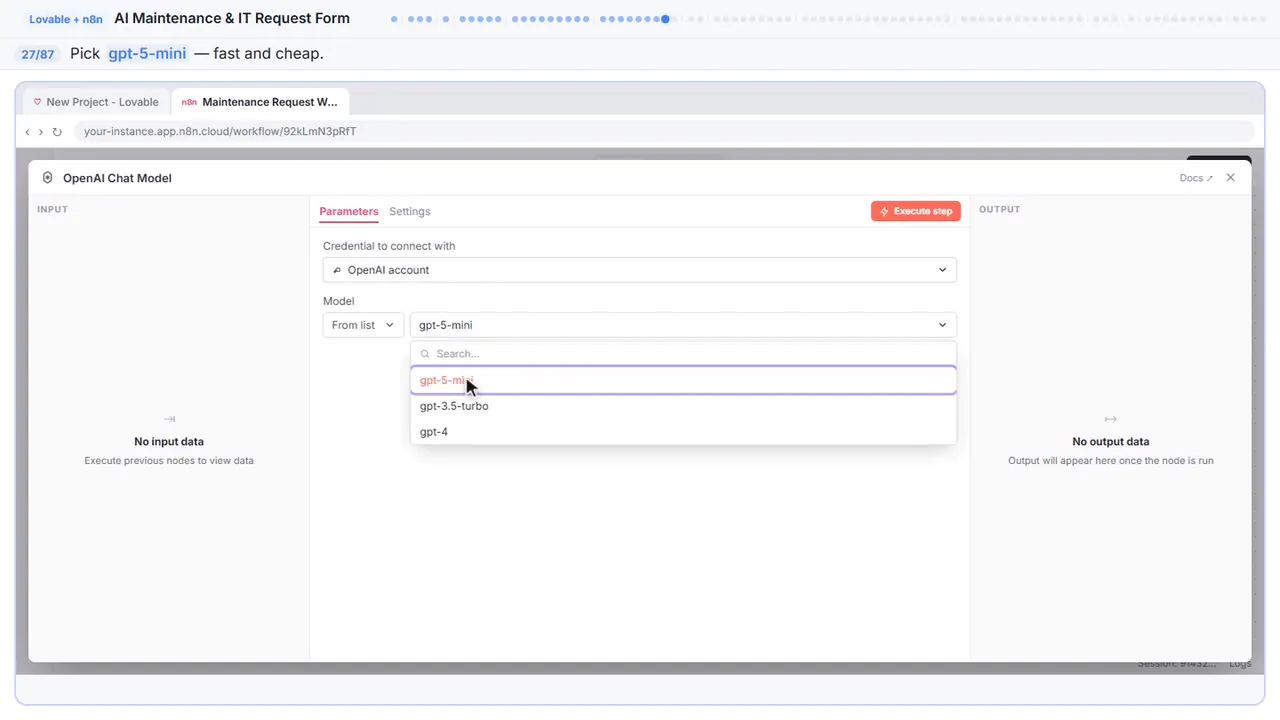
Task: Close the OpenAI Chat Model panel
Action: [x=1231, y=178]
